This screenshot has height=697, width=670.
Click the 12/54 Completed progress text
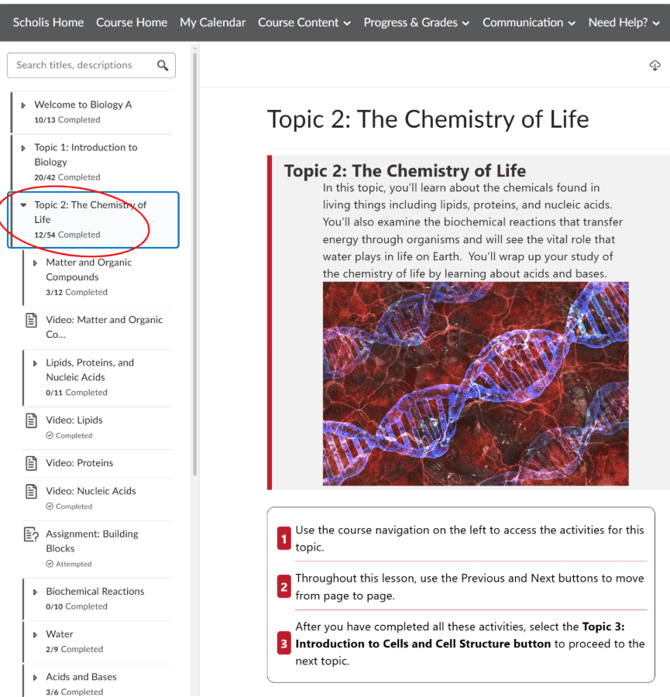pos(67,235)
